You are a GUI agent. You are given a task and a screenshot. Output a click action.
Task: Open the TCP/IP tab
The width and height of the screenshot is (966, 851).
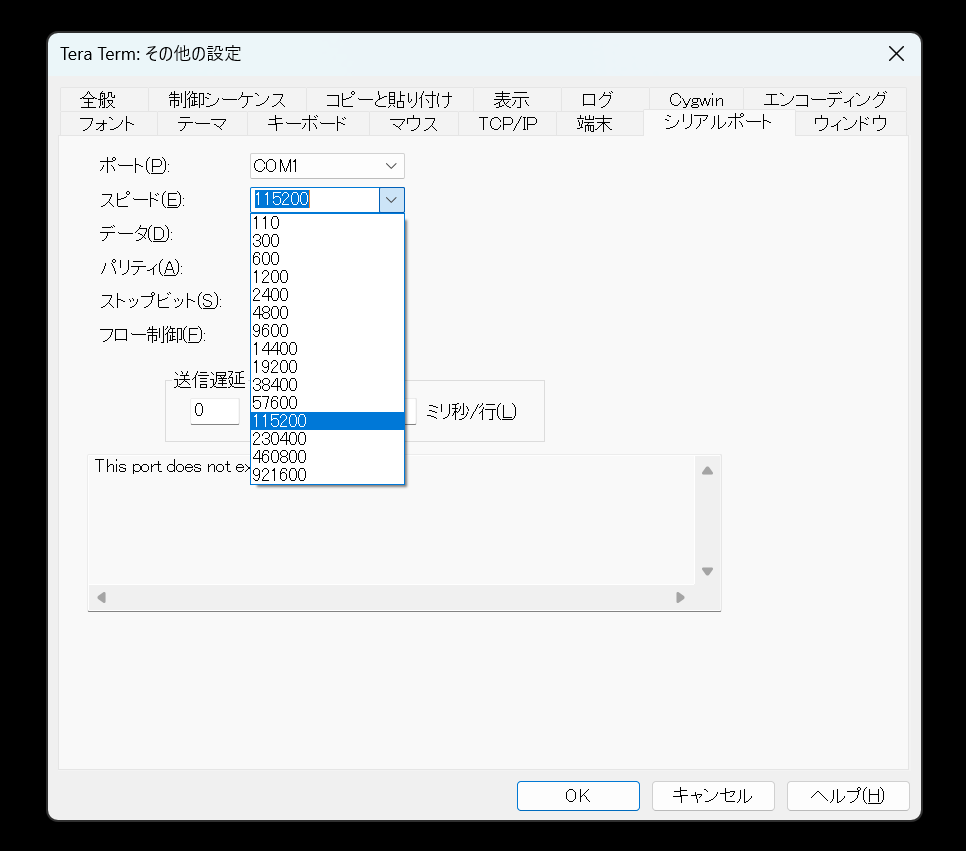click(x=508, y=124)
